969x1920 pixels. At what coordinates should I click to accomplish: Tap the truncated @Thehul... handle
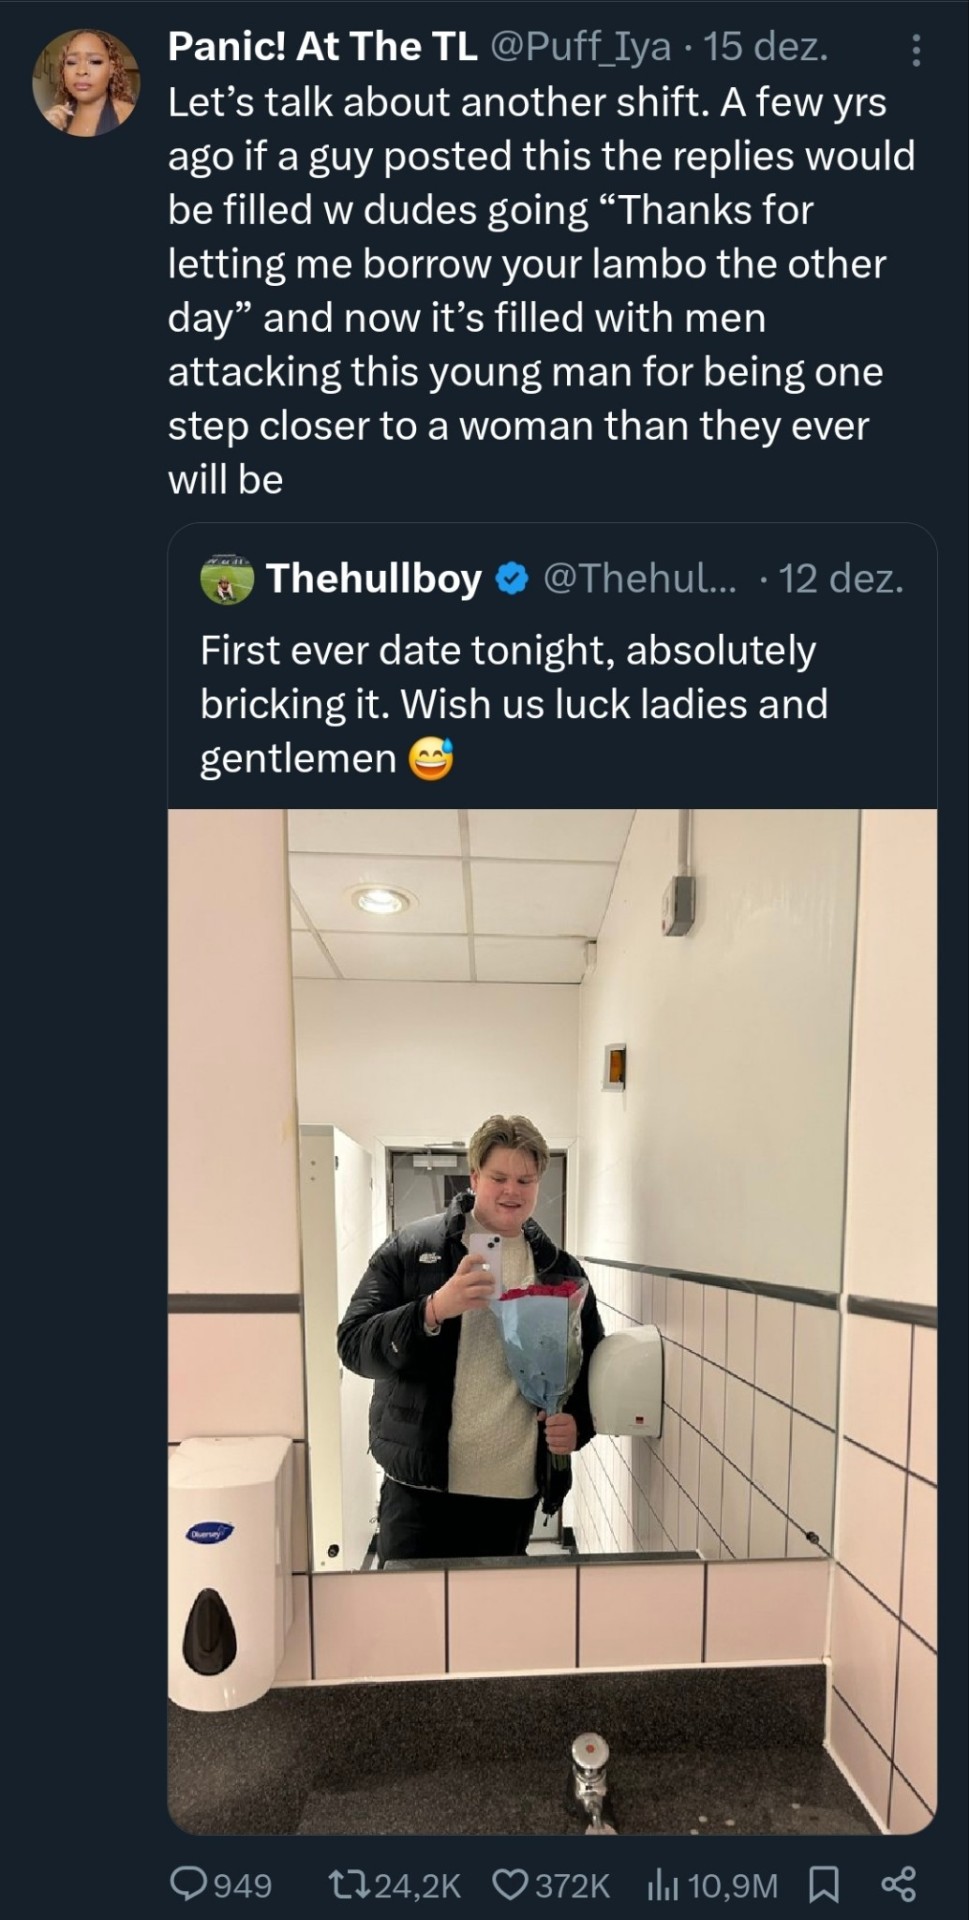639,579
